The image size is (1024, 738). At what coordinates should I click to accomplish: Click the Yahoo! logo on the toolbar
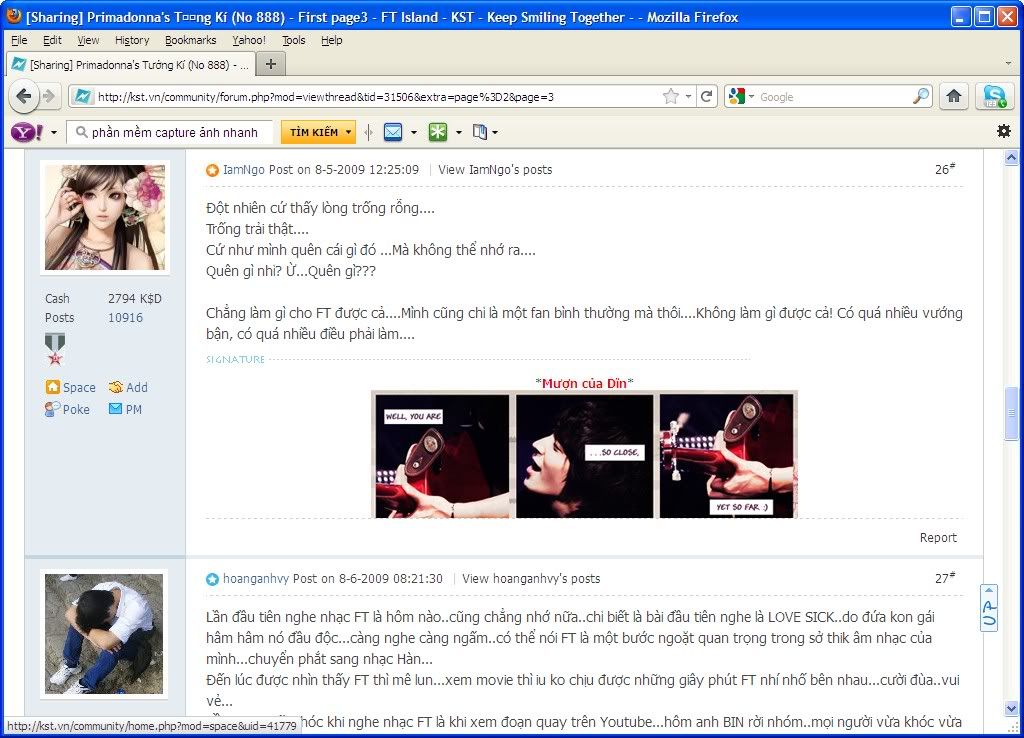coord(27,133)
